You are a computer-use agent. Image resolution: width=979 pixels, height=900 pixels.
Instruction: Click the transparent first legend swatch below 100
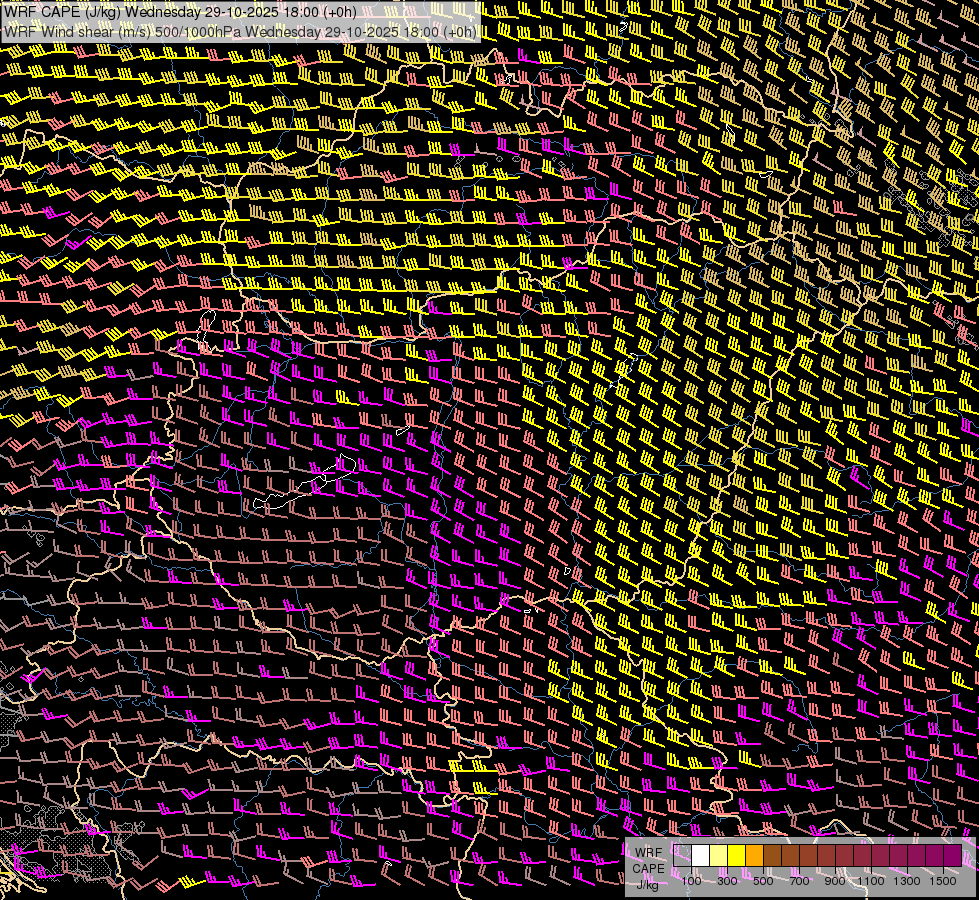coord(683,856)
